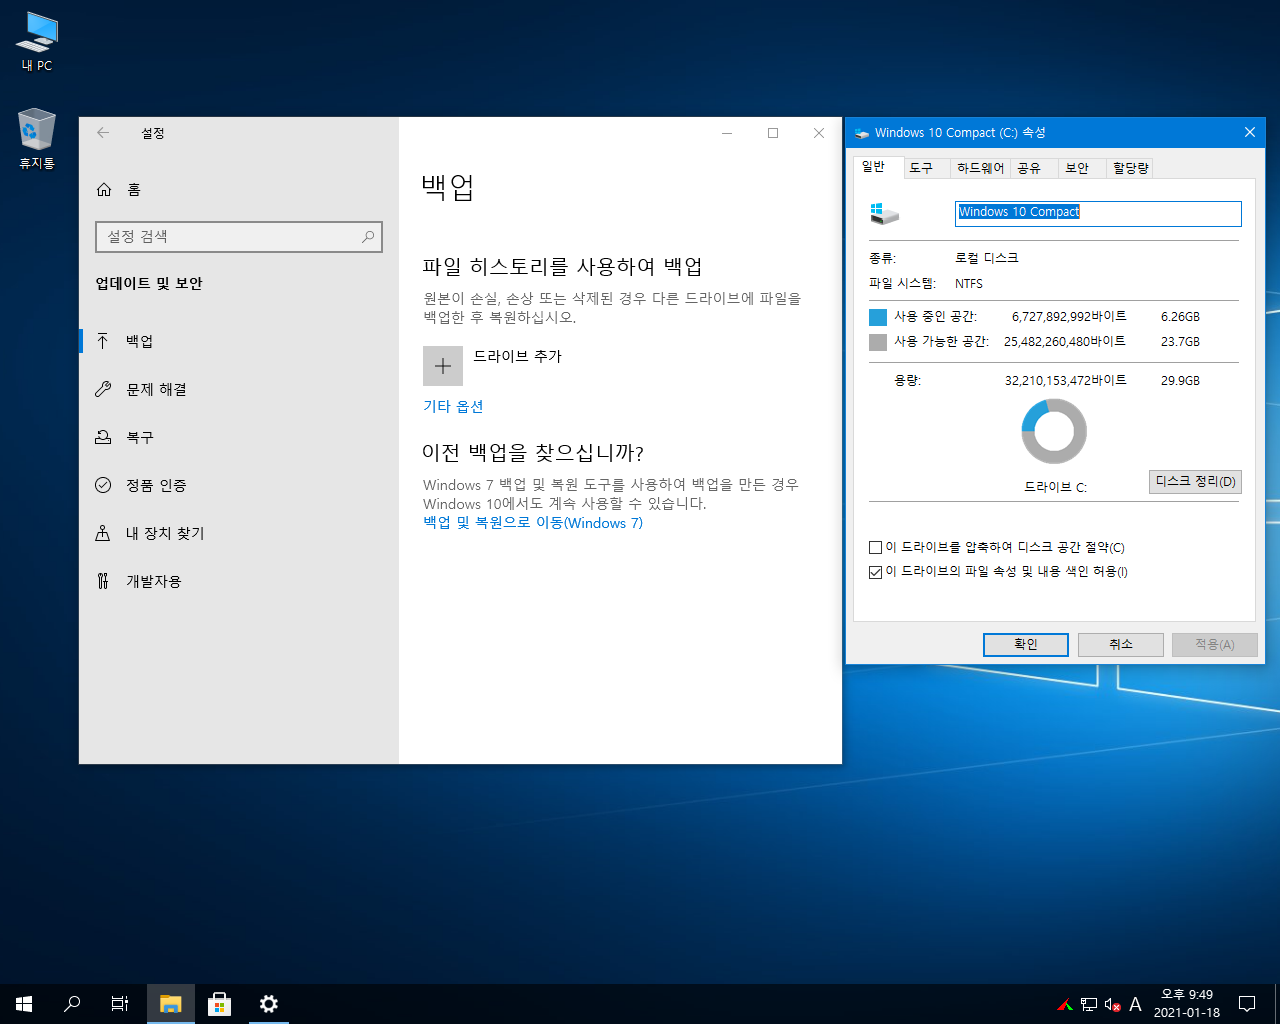Click 32,210,153,472바이트 capacity value
This screenshot has height=1024, width=1280.
coord(1066,381)
